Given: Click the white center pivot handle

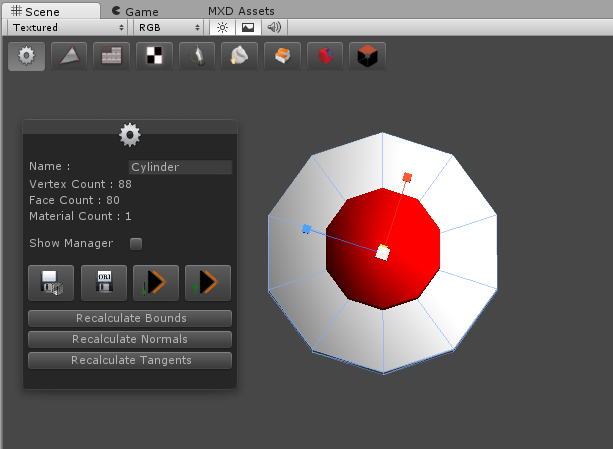Looking at the screenshot, I should (x=383, y=253).
